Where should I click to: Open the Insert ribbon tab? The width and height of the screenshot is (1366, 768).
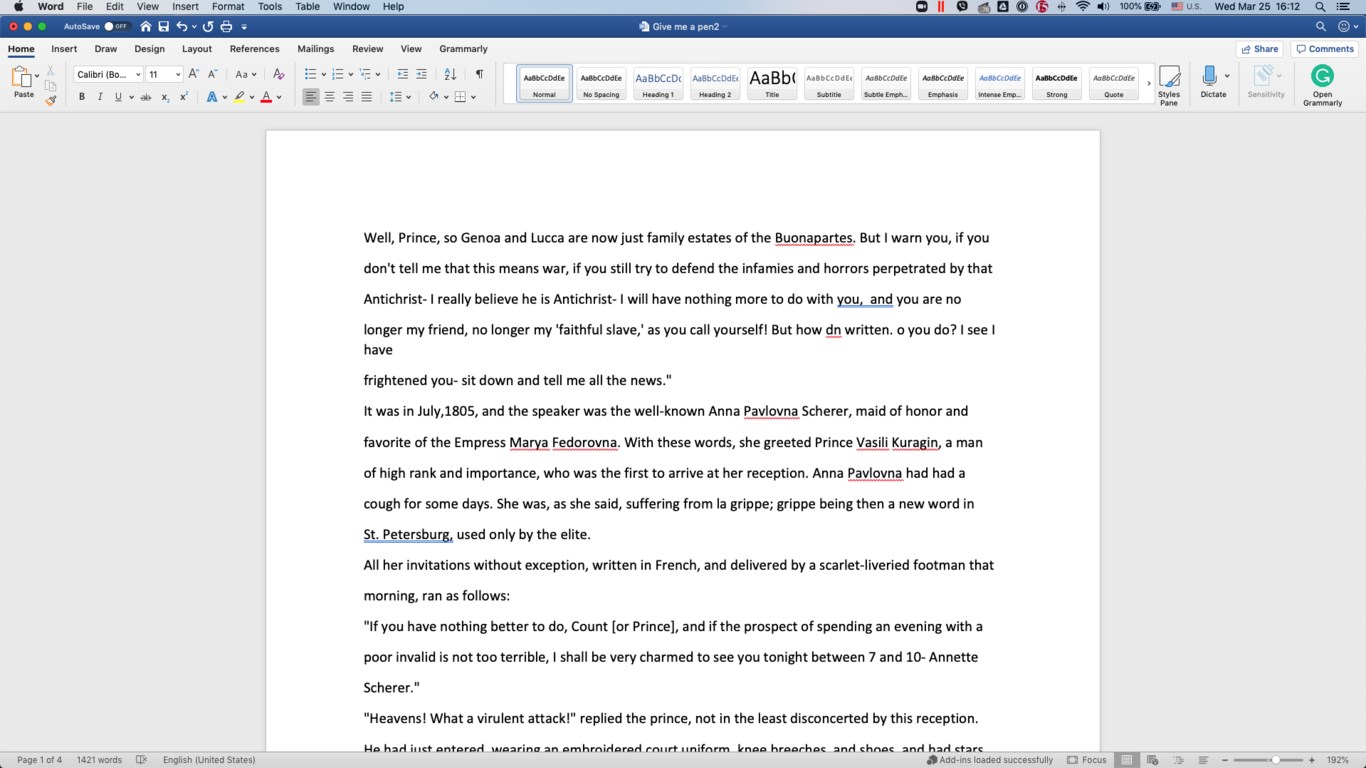tap(64, 48)
